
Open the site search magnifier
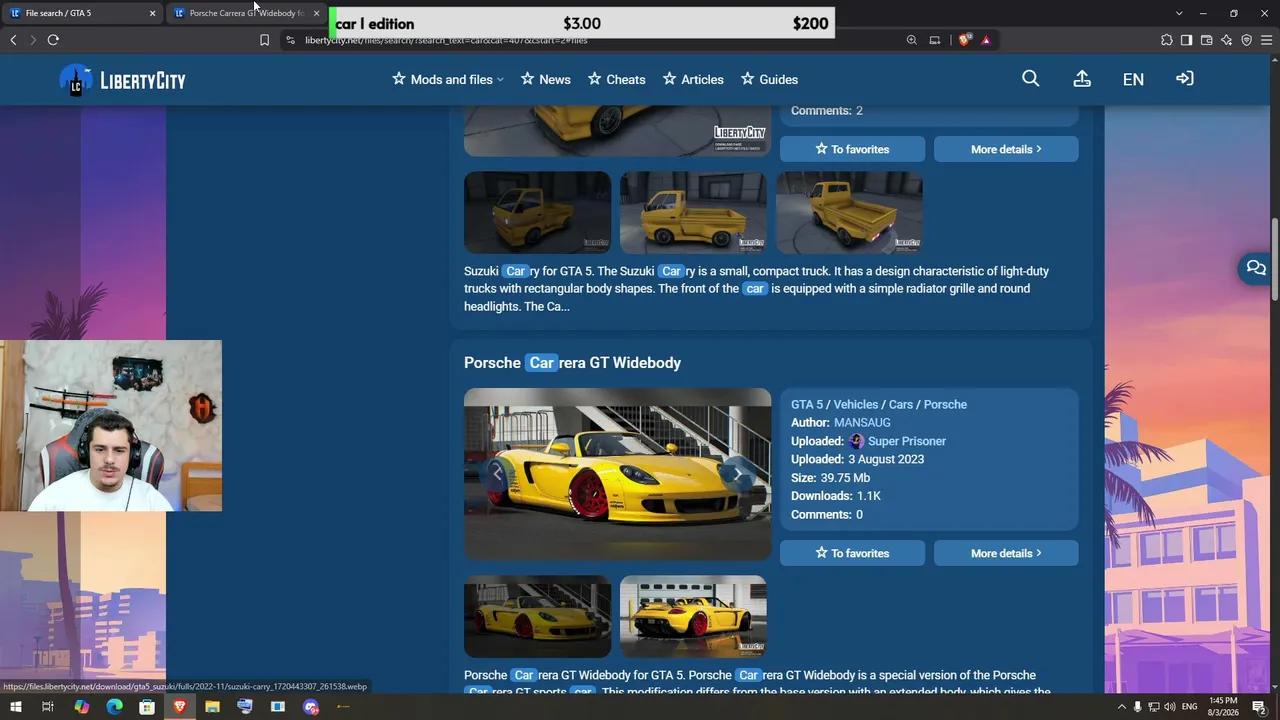pos(1031,79)
